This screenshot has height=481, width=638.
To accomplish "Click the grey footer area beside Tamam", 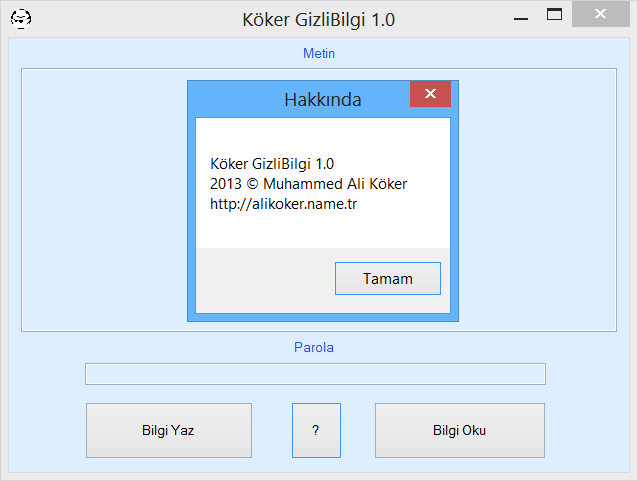I will [260, 280].
